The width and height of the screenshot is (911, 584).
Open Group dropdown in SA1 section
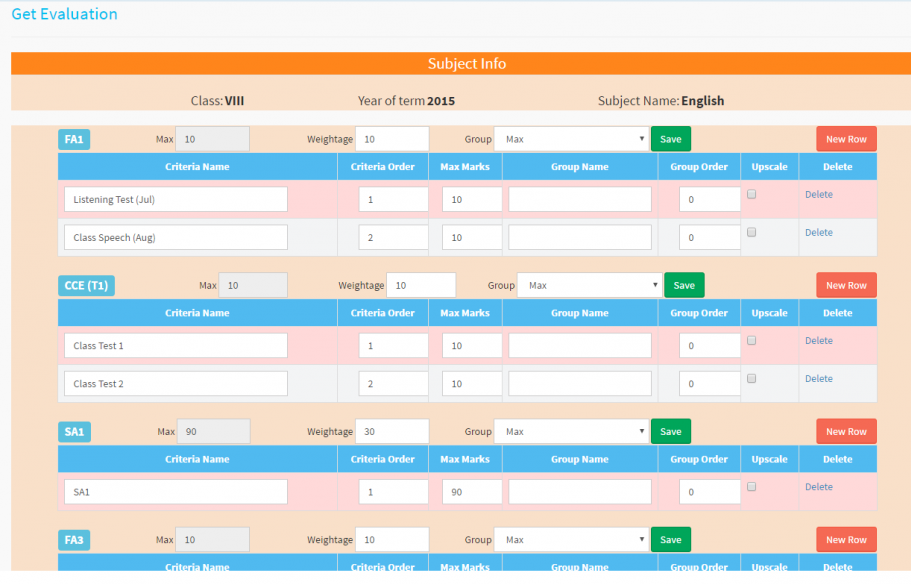572,432
